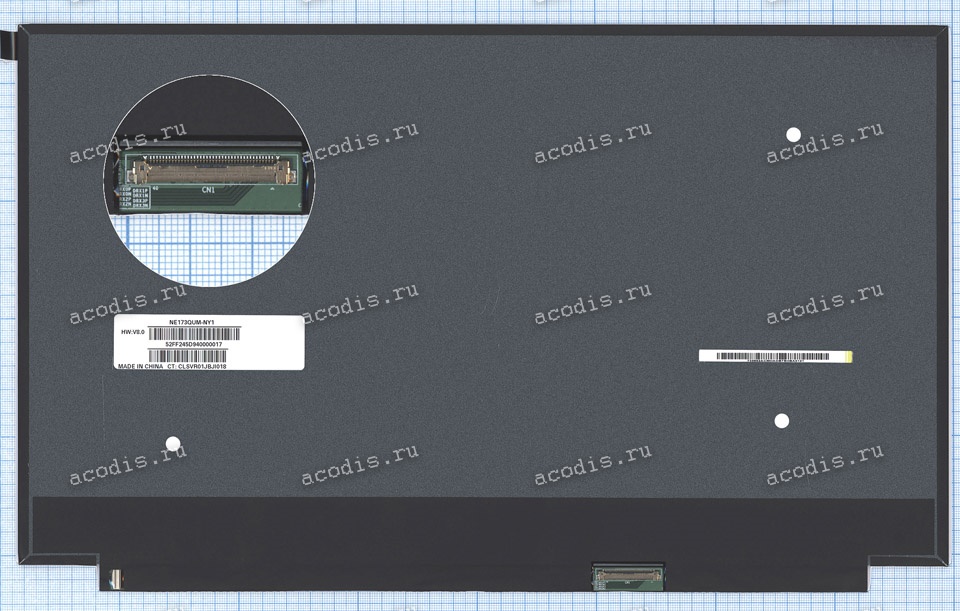Viewport: 960px width, 611px height.
Task: Click the CT: CLSVR01JBJI018 code text
Action: coord(197,366)
